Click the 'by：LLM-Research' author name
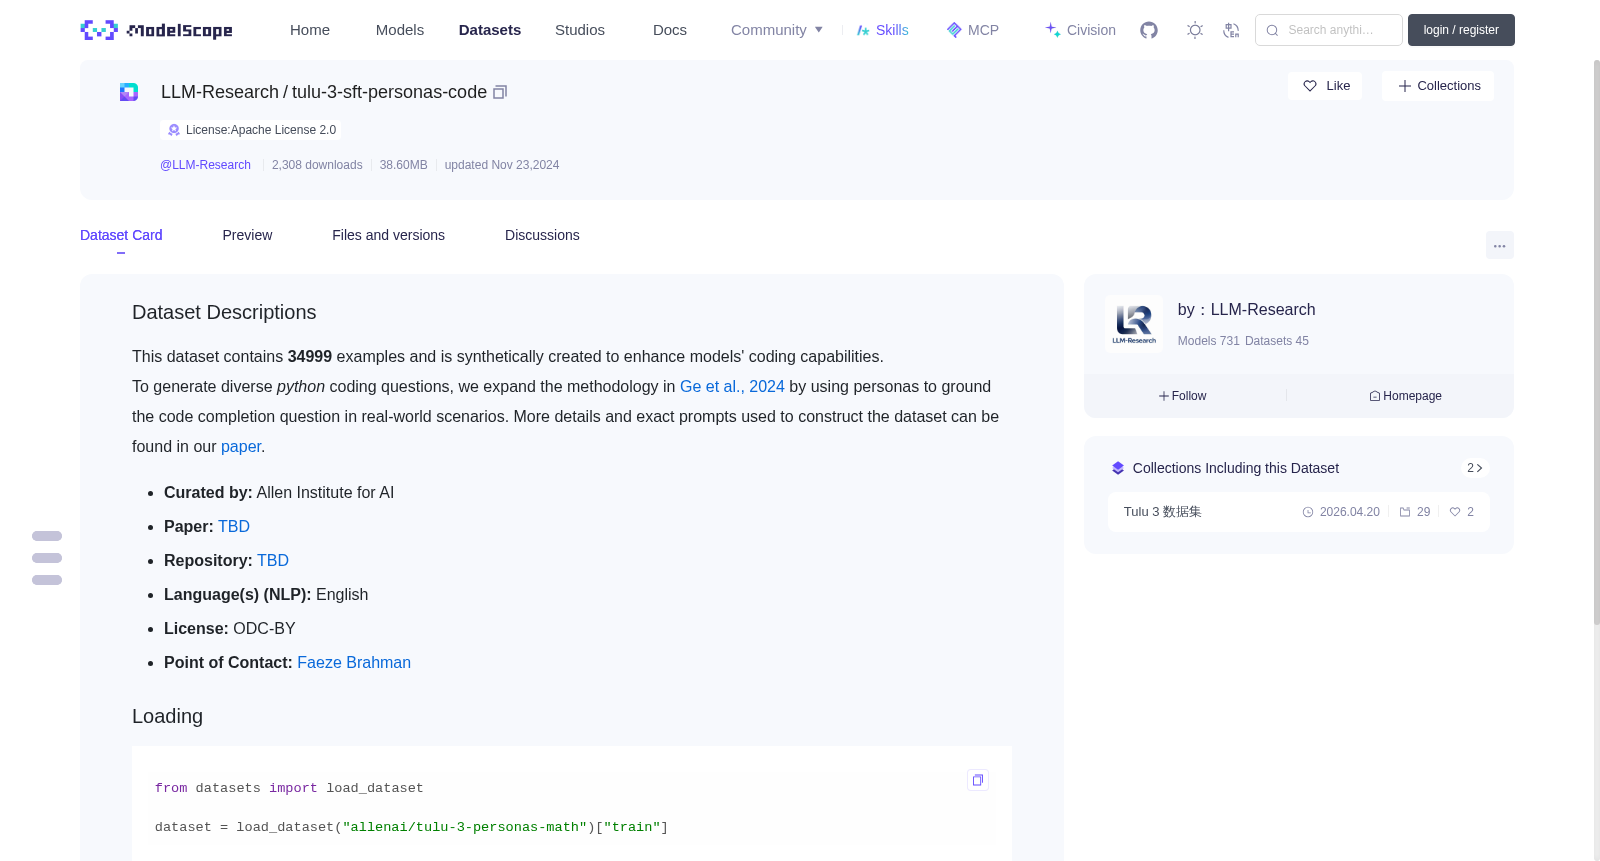The width and height of the screenshot is (1600, 861). tap(1246, 310)
